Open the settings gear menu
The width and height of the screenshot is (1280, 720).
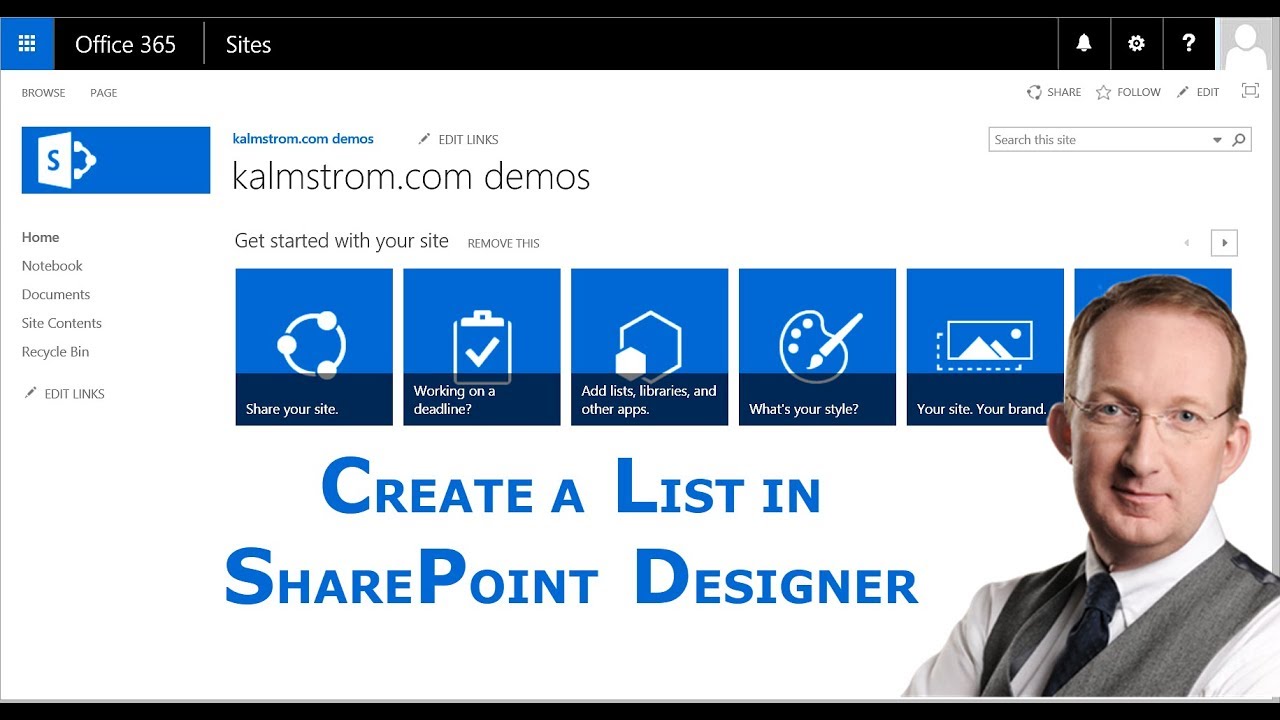1136,44
